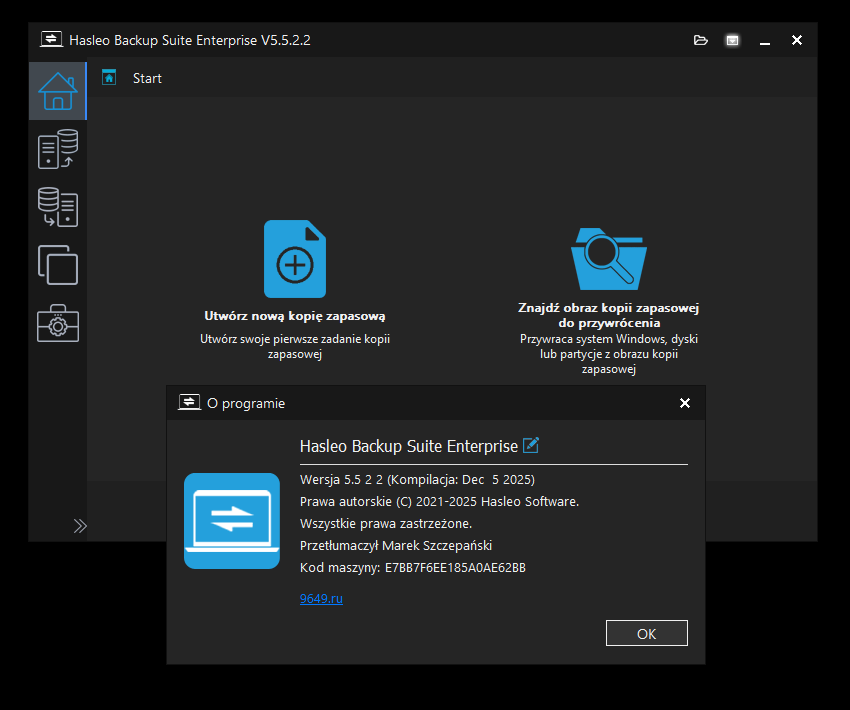Click the 'Kod maszyny' machine code text
This screenshot has height=710, width=850.
[413, 567]
